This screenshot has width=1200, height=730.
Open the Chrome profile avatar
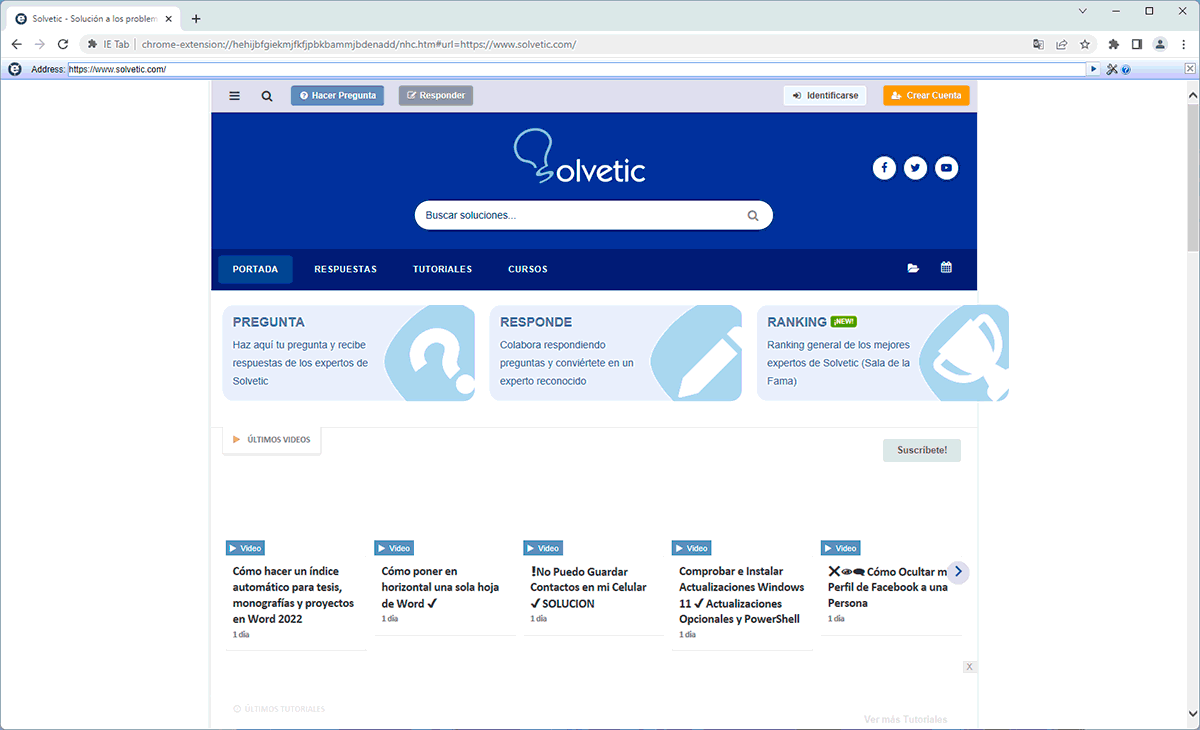pos(1160,44)
